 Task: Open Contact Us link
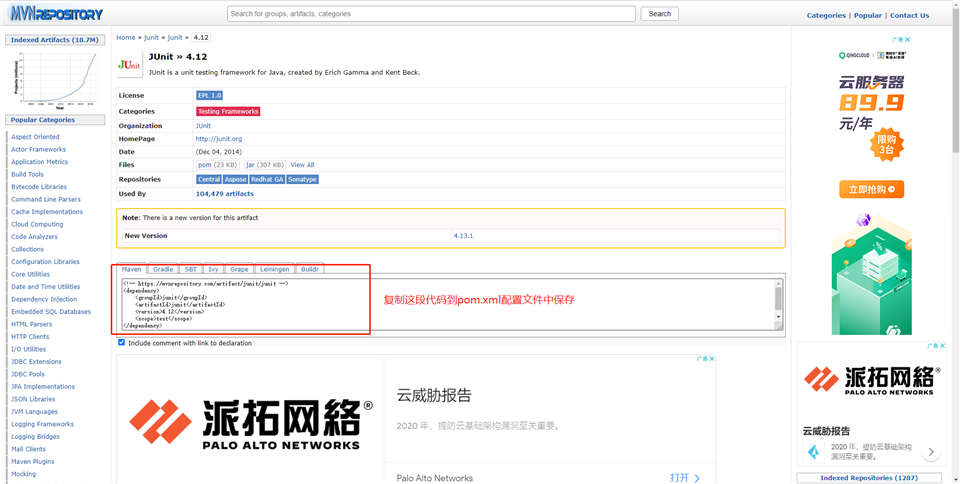coord(909,15)
